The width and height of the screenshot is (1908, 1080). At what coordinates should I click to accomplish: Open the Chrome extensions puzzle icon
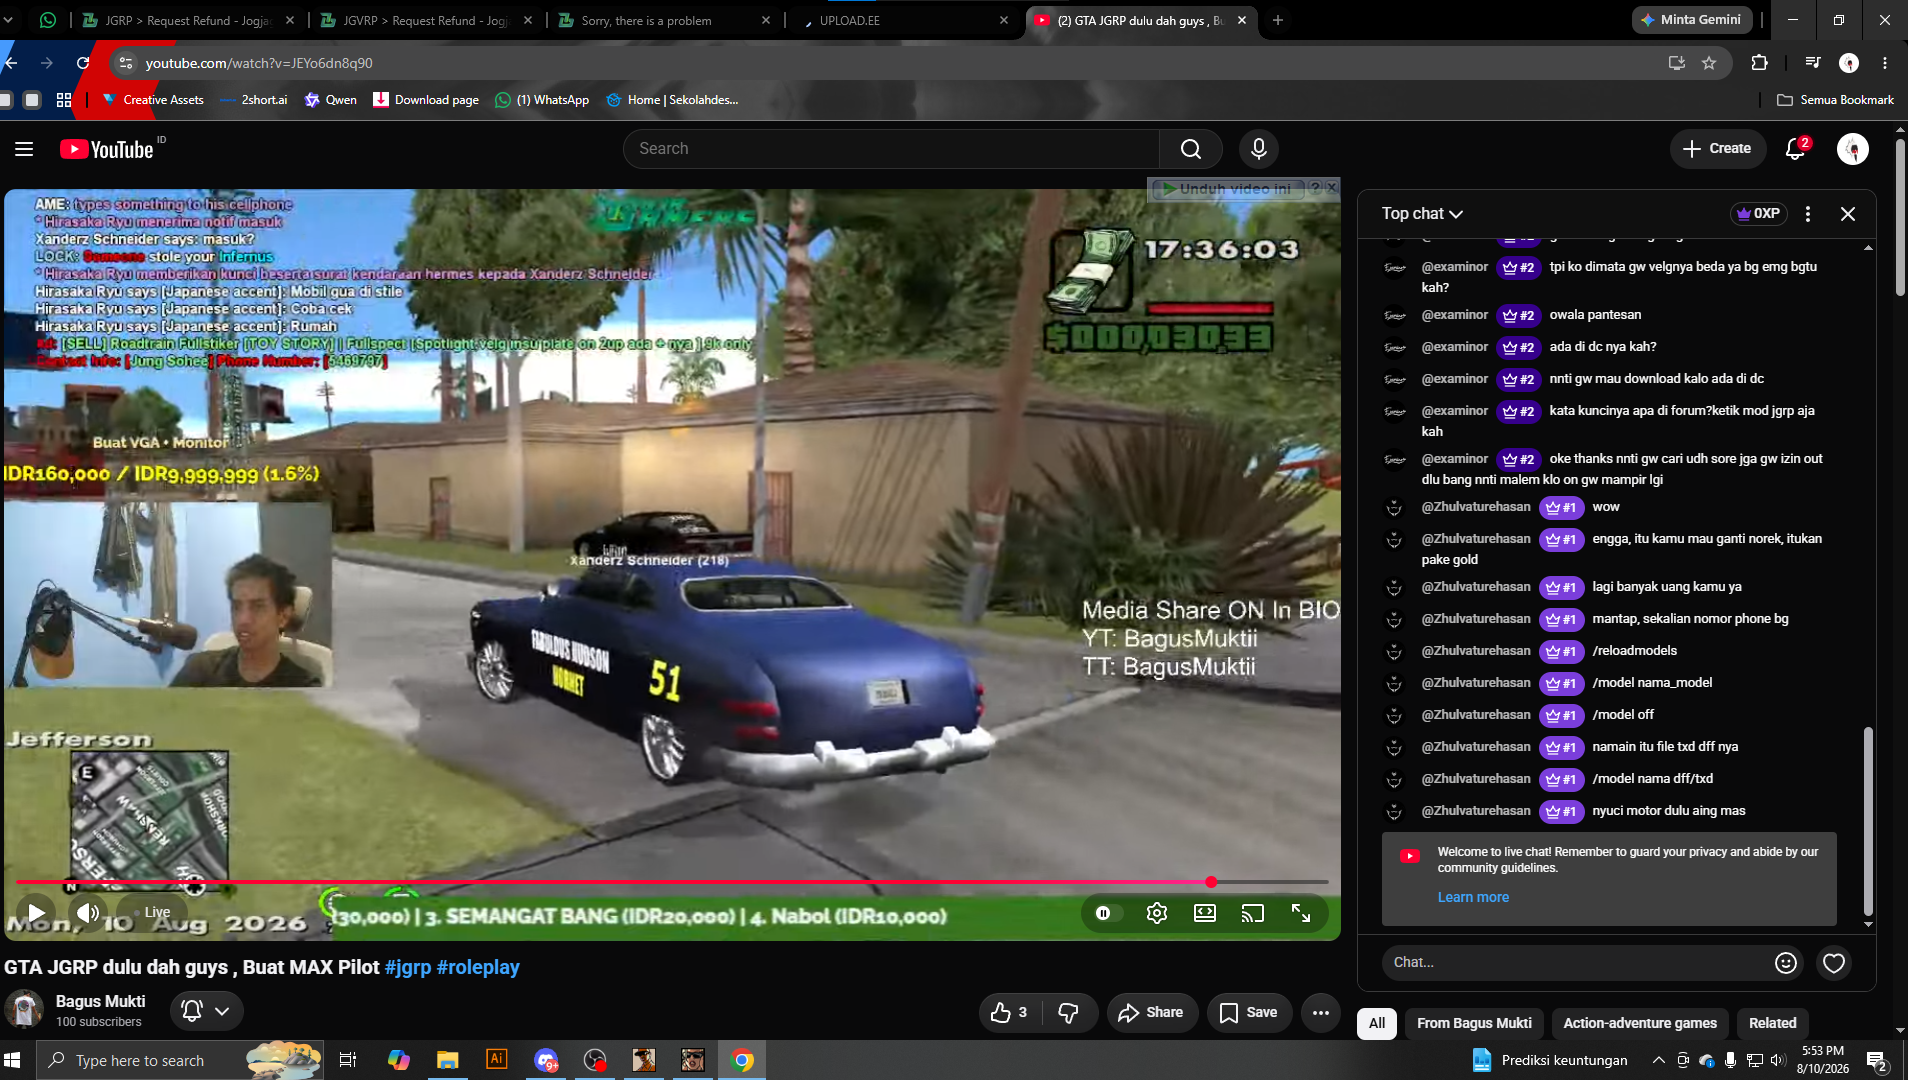click(x=1759, y=63)
